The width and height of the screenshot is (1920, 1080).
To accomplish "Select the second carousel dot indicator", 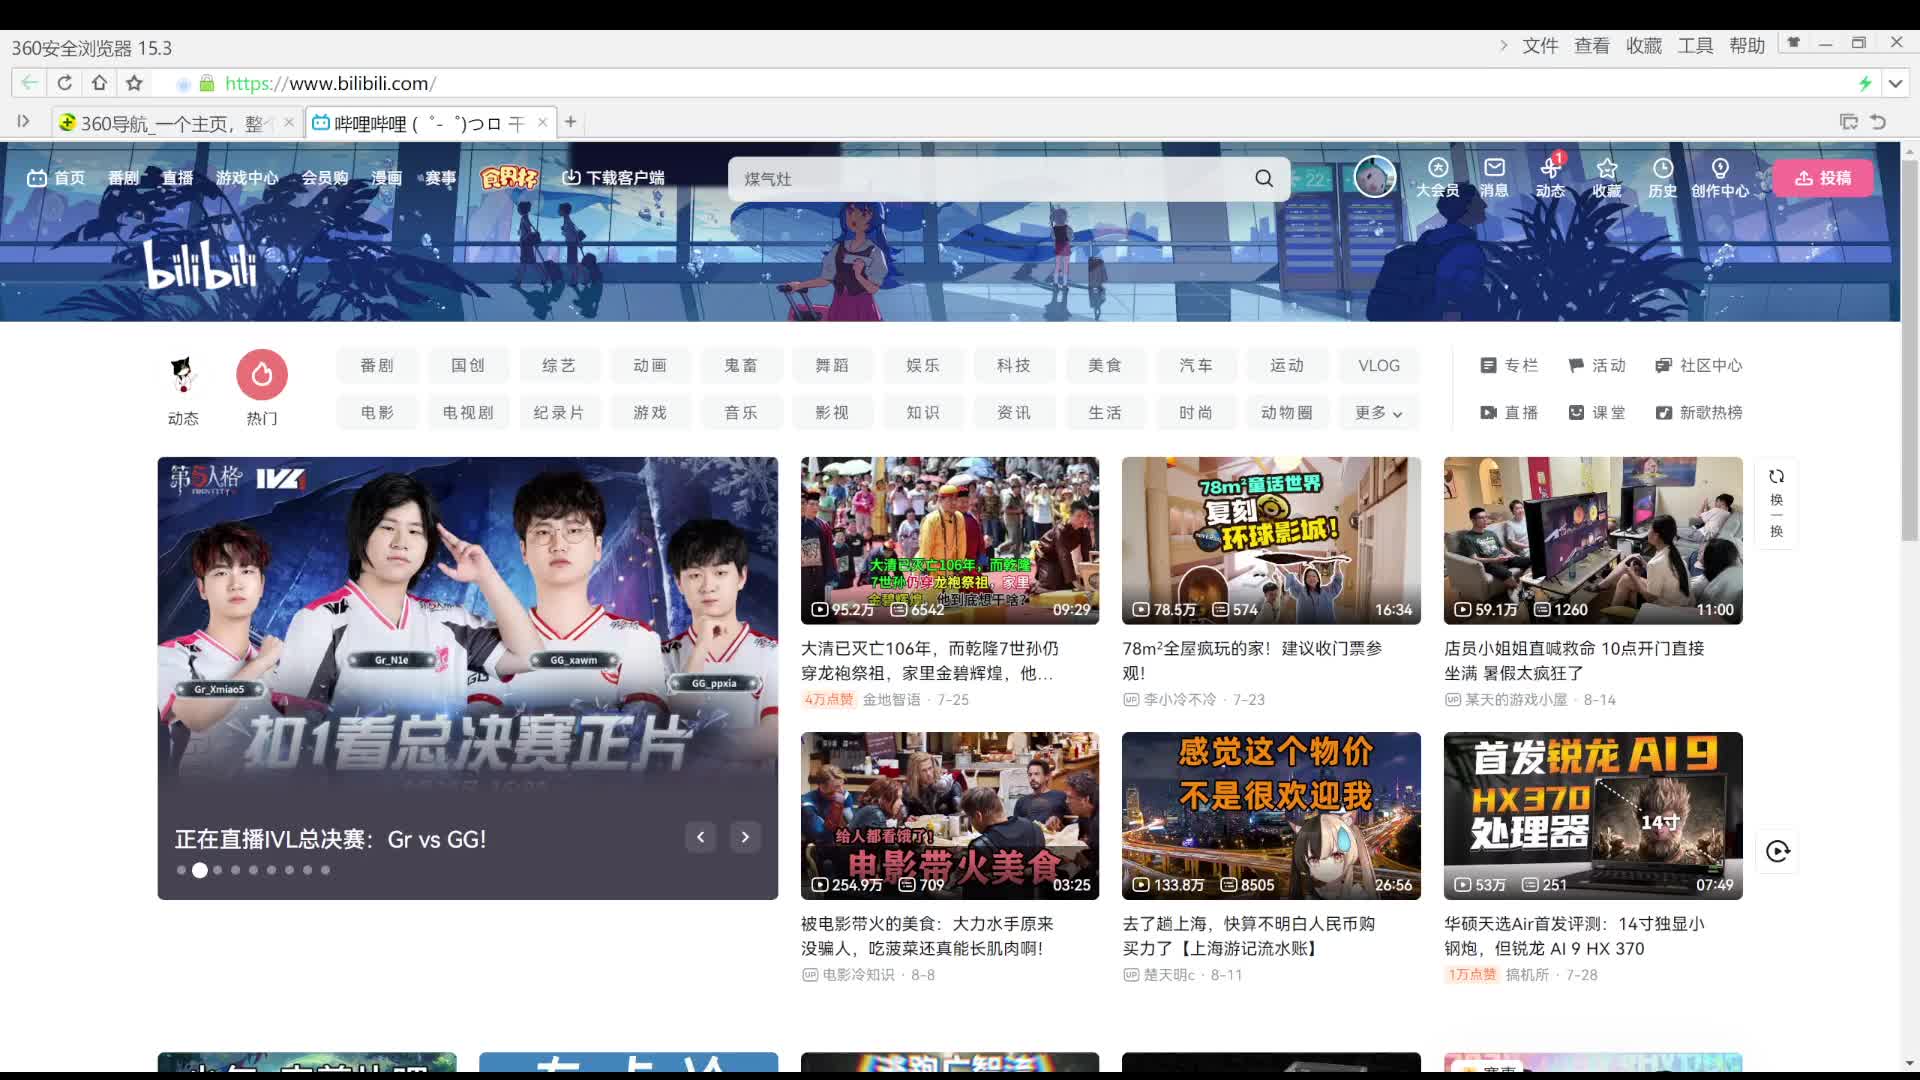I will [x=200, y=870].
